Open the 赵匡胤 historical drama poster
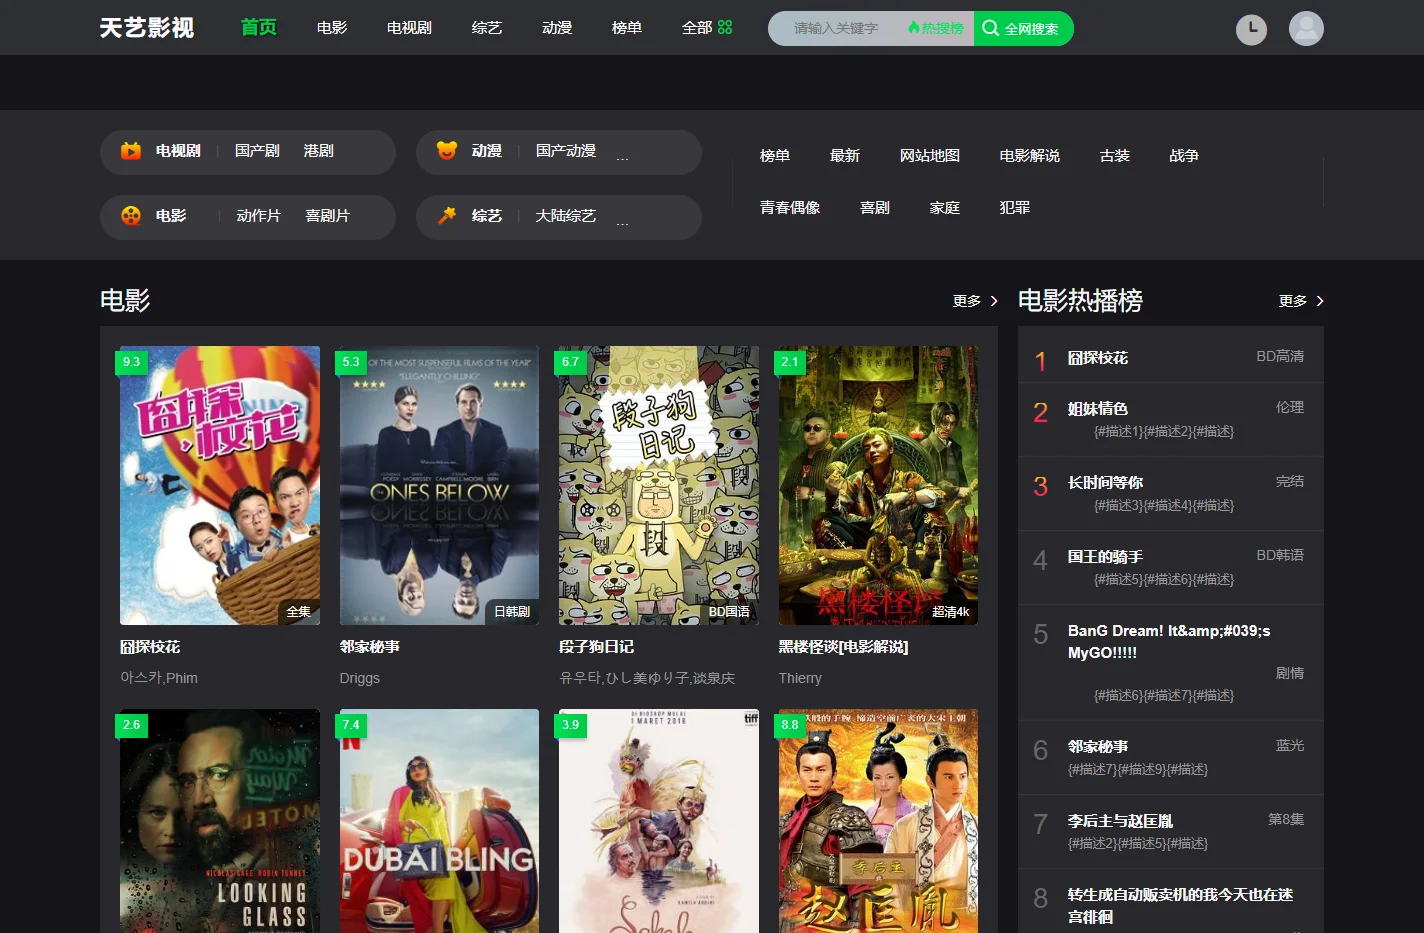The width and height of the screenshot is (1424, 933). pos(878,821)
